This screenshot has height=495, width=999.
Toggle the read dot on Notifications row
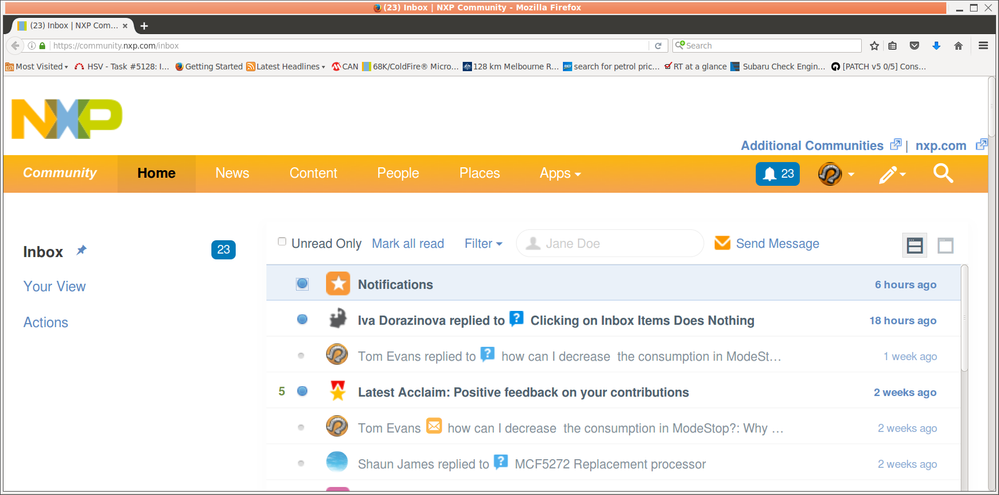(x=303, y=284)
